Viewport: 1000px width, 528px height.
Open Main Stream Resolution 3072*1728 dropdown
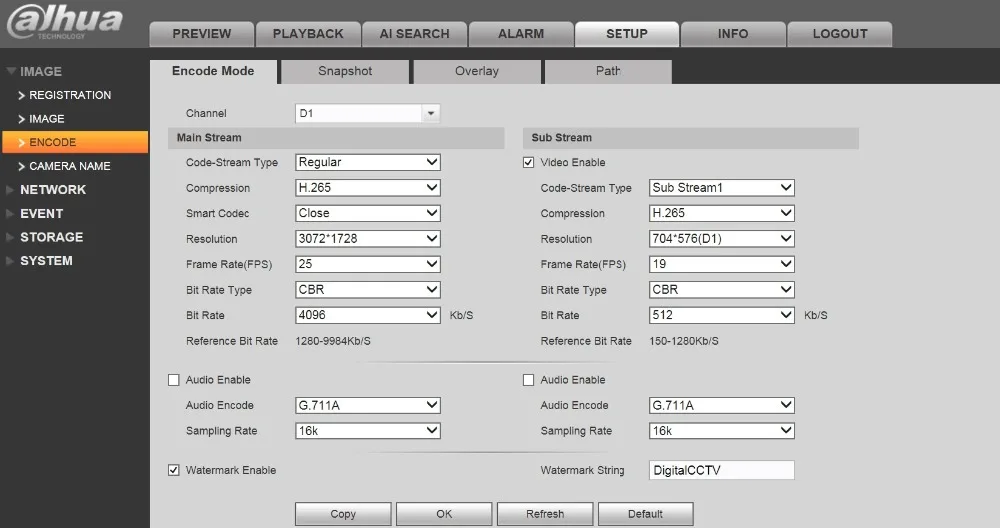point(368,238)
